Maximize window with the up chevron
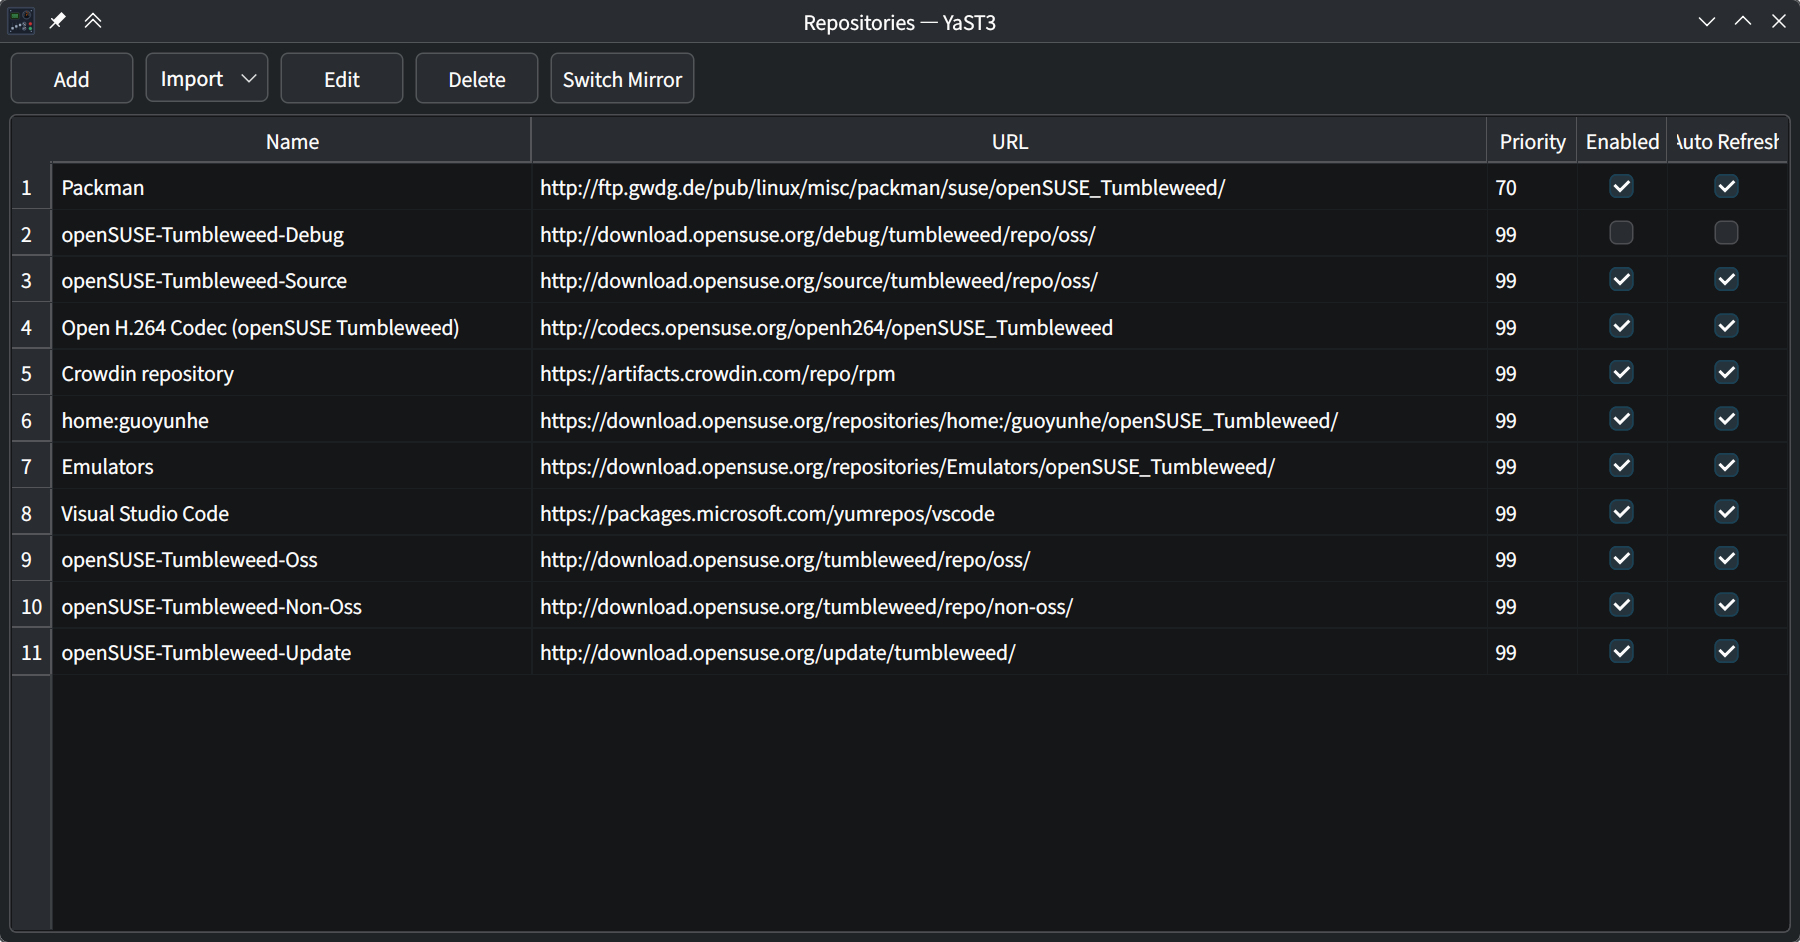The image size is (1800, 942). click(1743, 21)
